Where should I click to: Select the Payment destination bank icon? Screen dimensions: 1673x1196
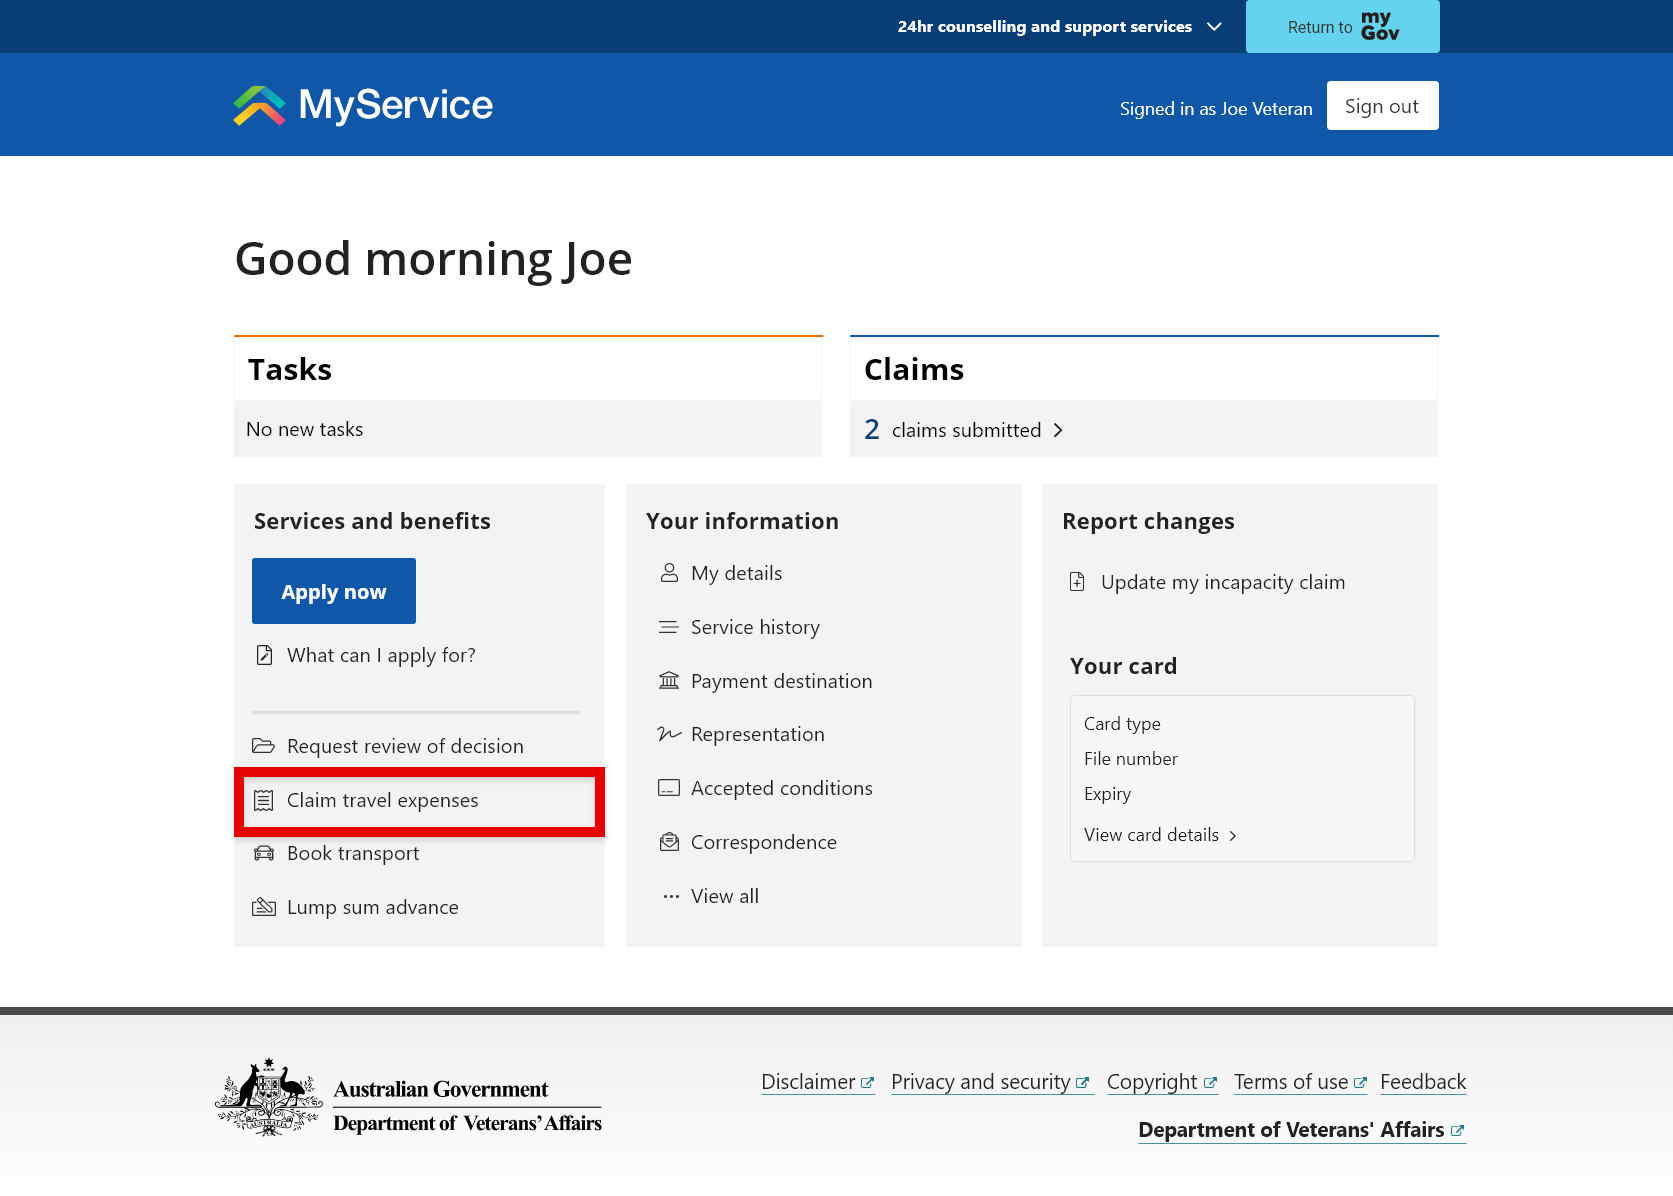point(668,680)
